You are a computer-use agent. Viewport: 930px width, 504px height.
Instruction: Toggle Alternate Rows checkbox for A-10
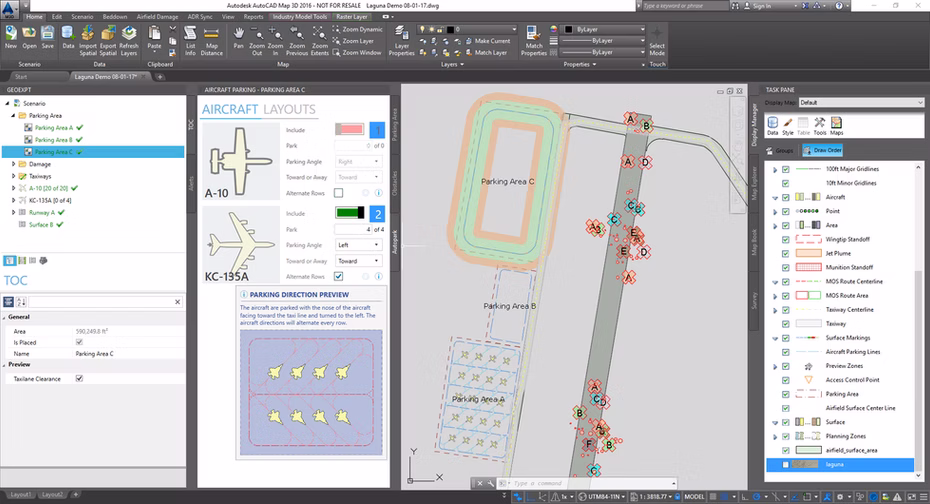tap(338, 193)
